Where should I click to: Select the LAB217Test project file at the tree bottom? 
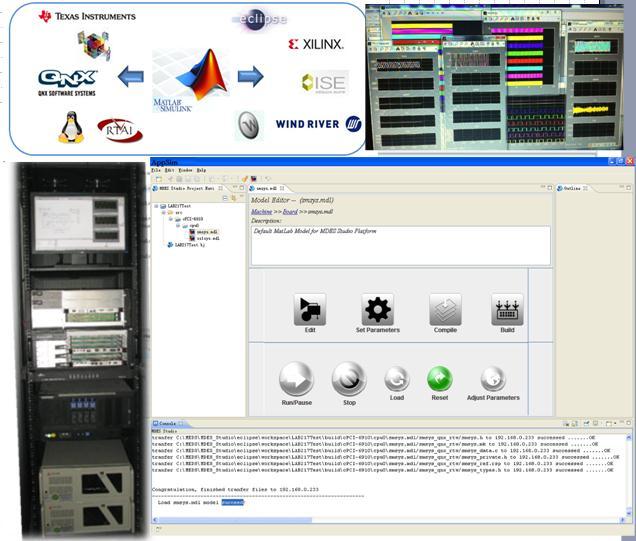point(187,245)
